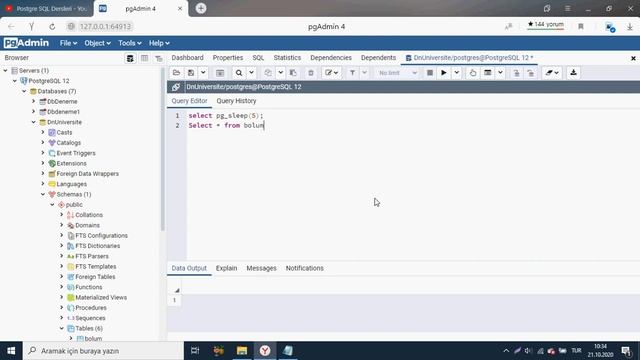Collapse the Servers (1) tree node
Image resolution: width=640 pixels, height=360 pixels.
(6, 71)
